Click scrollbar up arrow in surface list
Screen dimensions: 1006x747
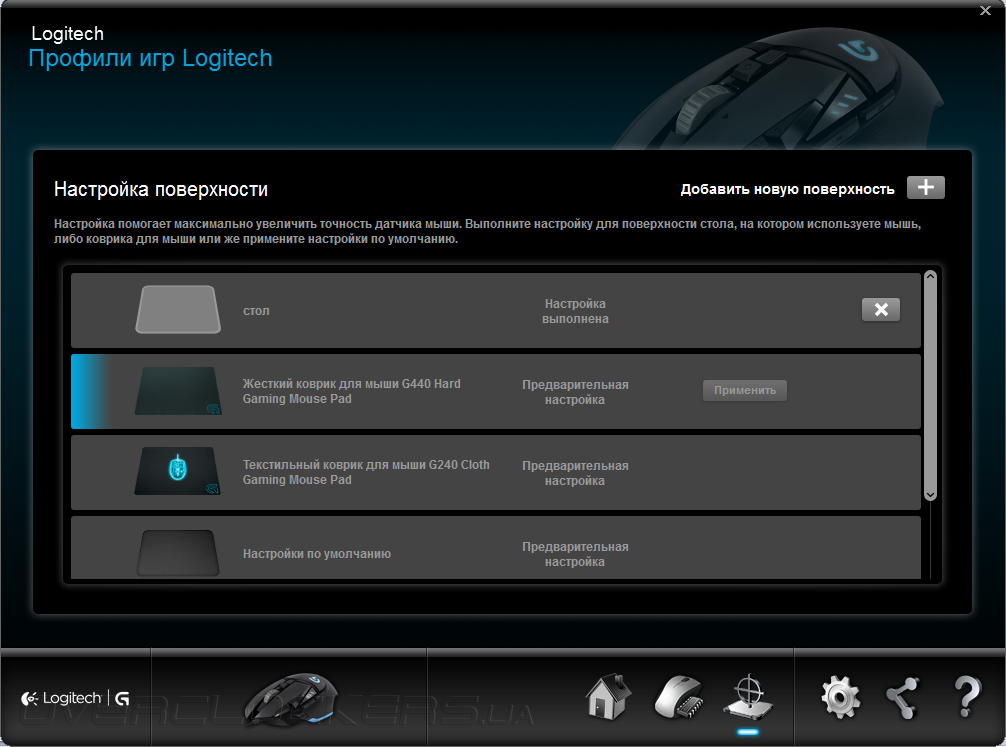coord(930,276)
